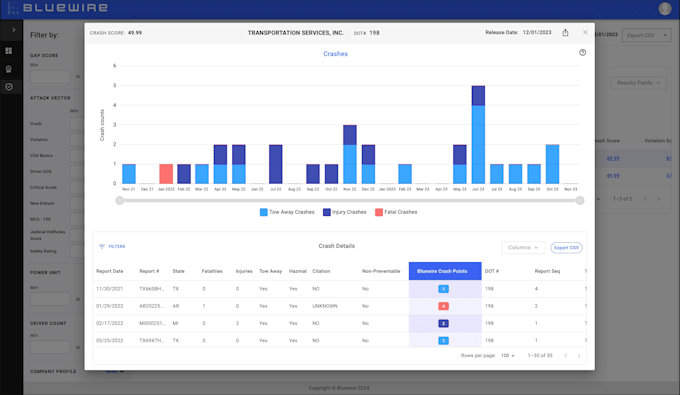Click crash points badge for 11/30/2021 row
680x395 pixels.
(x=443, y=289)
